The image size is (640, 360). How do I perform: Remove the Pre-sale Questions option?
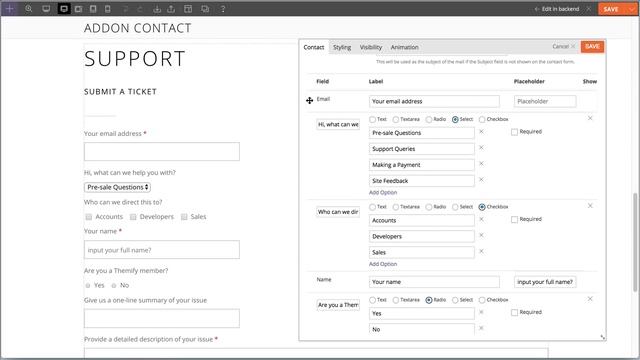pos(481,131)
